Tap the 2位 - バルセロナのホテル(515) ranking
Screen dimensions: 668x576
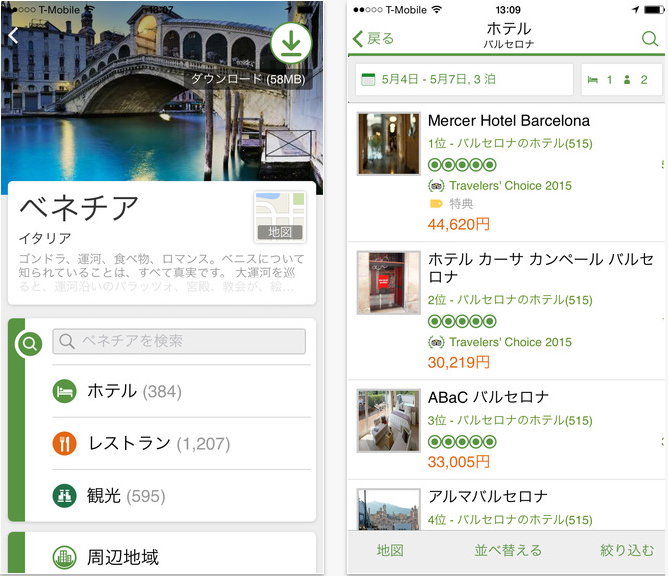coord(510,300)
